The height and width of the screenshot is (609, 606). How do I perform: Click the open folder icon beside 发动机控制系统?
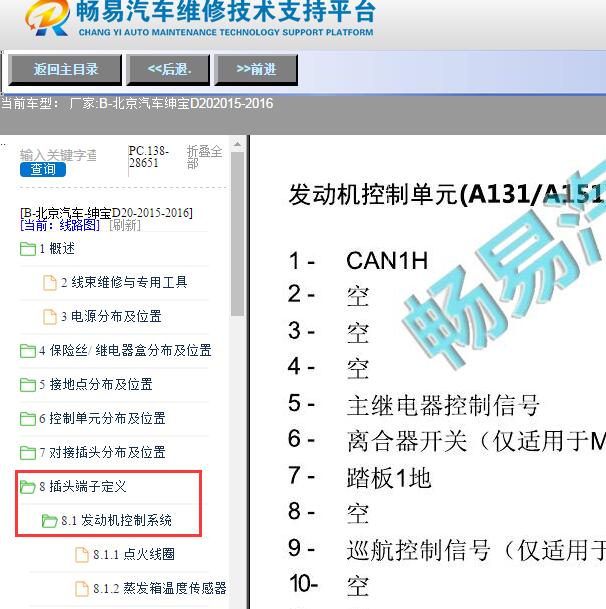click(49, 520)
